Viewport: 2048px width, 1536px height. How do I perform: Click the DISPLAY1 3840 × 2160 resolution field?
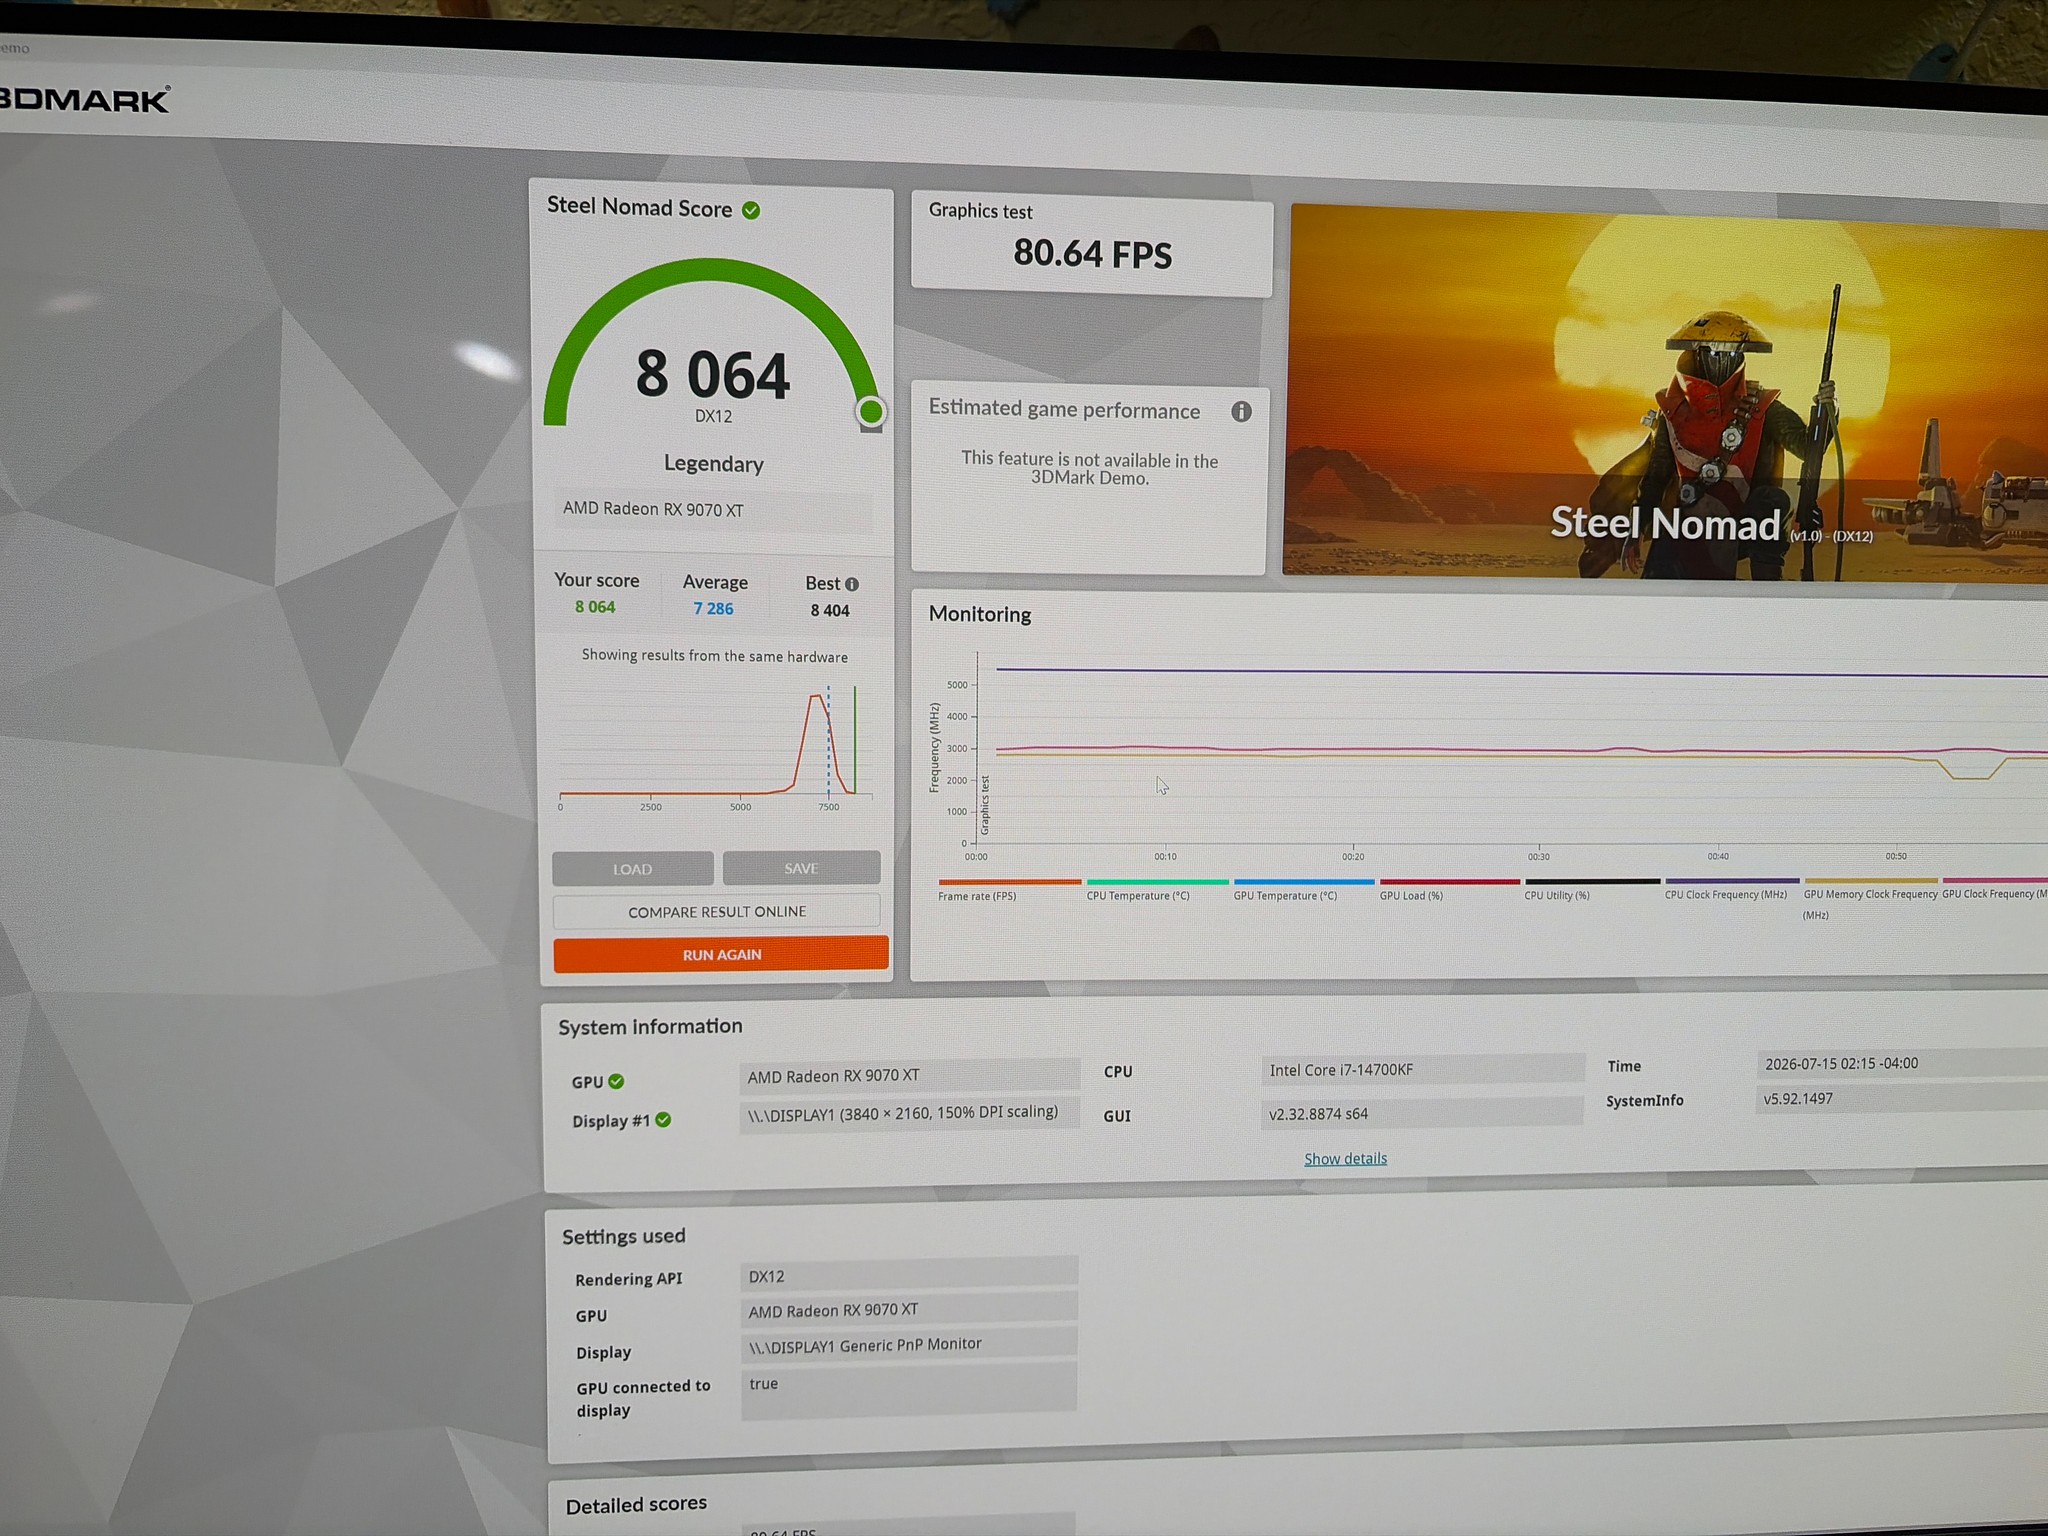click(x=909, y=1113)
